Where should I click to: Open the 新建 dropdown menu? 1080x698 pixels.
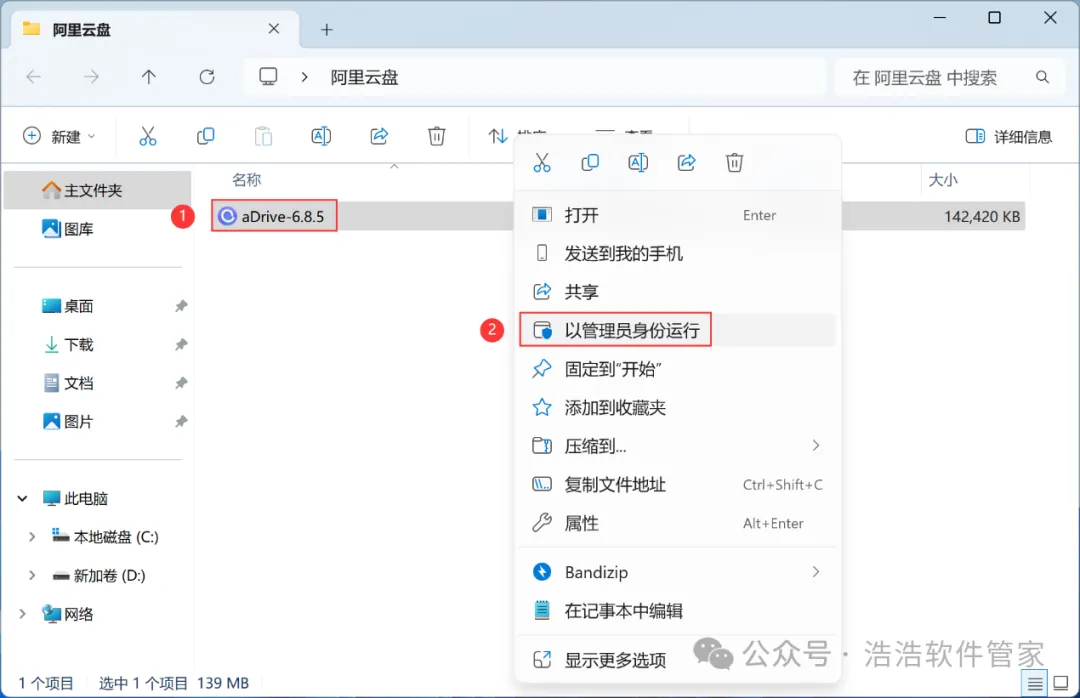tap(59, 136)
